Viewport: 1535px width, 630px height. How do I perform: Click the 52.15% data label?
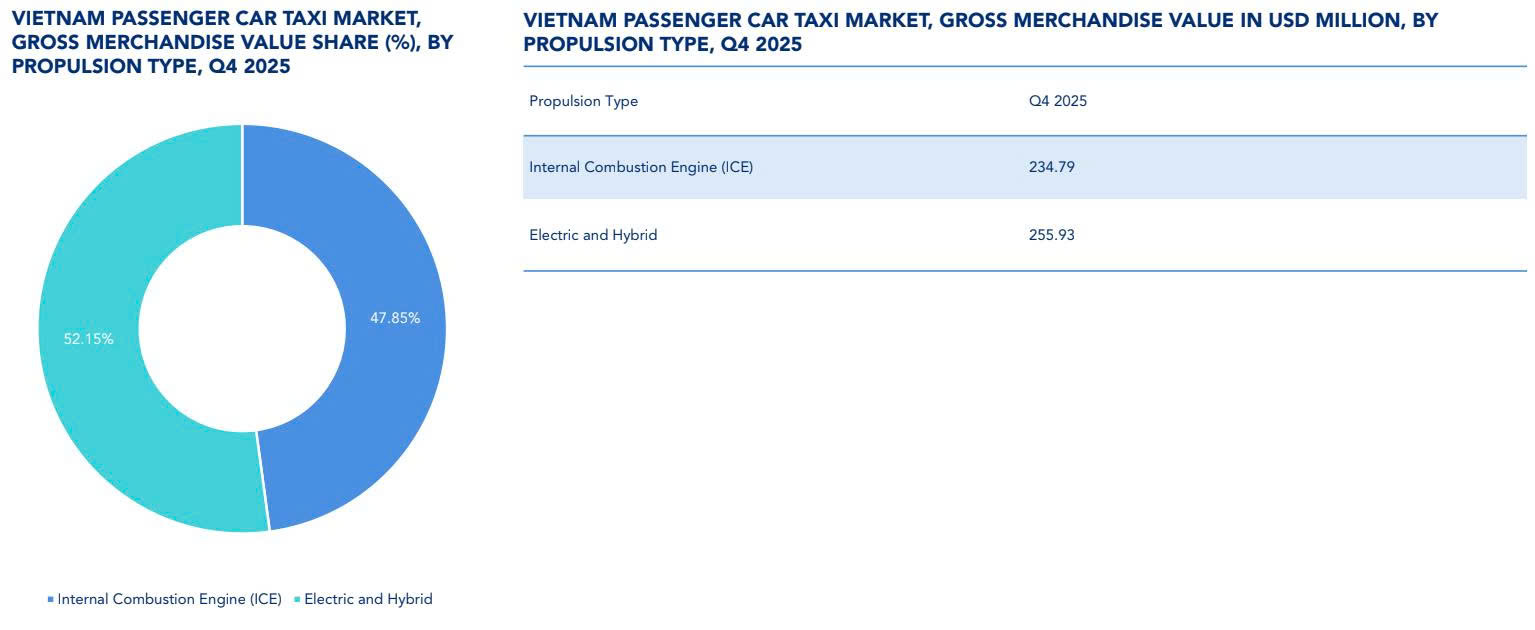point(89,339)
